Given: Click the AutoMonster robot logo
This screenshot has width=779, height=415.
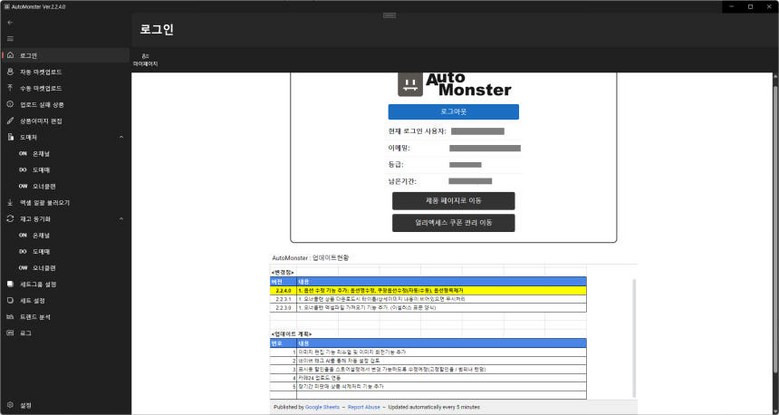Looking at the screenshot, I should 410,84.
